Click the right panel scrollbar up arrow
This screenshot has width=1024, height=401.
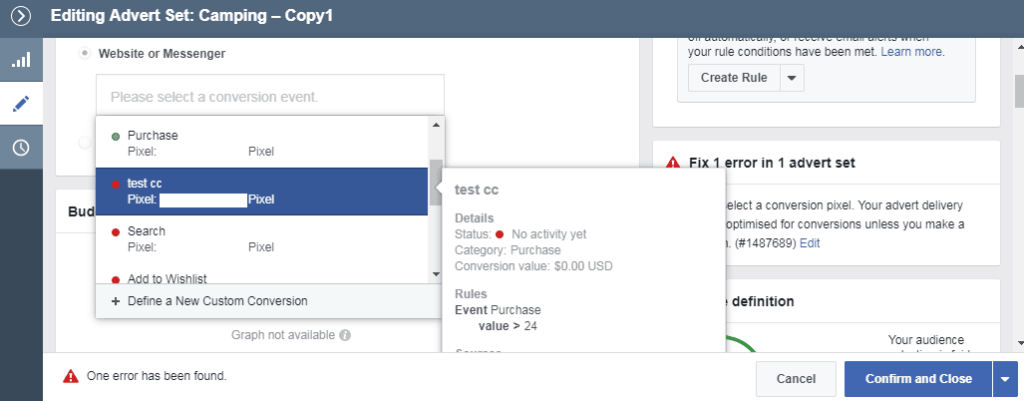click(x=1019, y=47)
